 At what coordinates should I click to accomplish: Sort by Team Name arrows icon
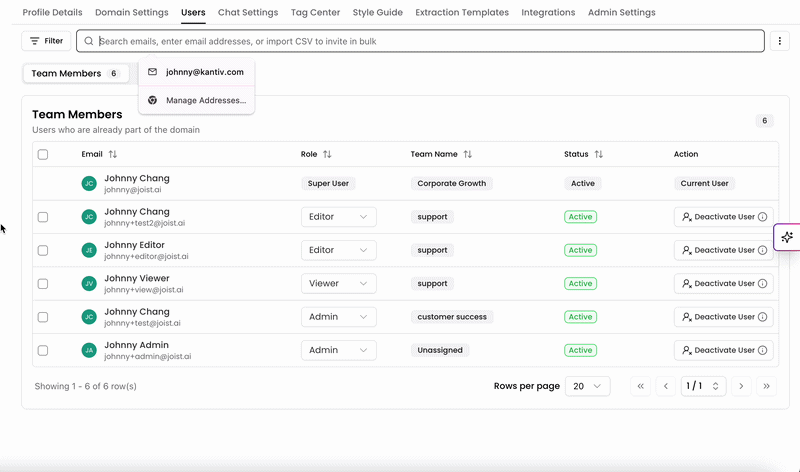click(467, 154)
